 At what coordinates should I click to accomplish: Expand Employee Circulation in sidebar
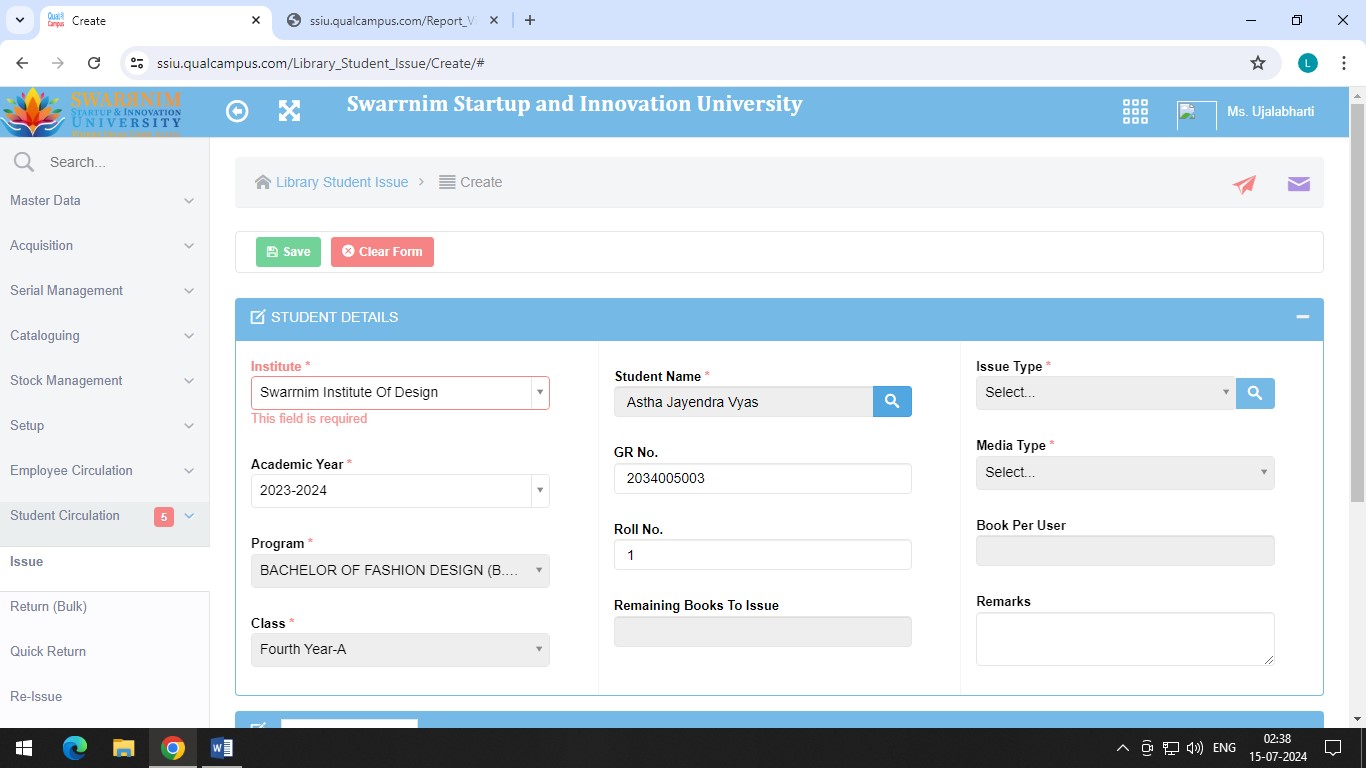[x=104, y=471]
